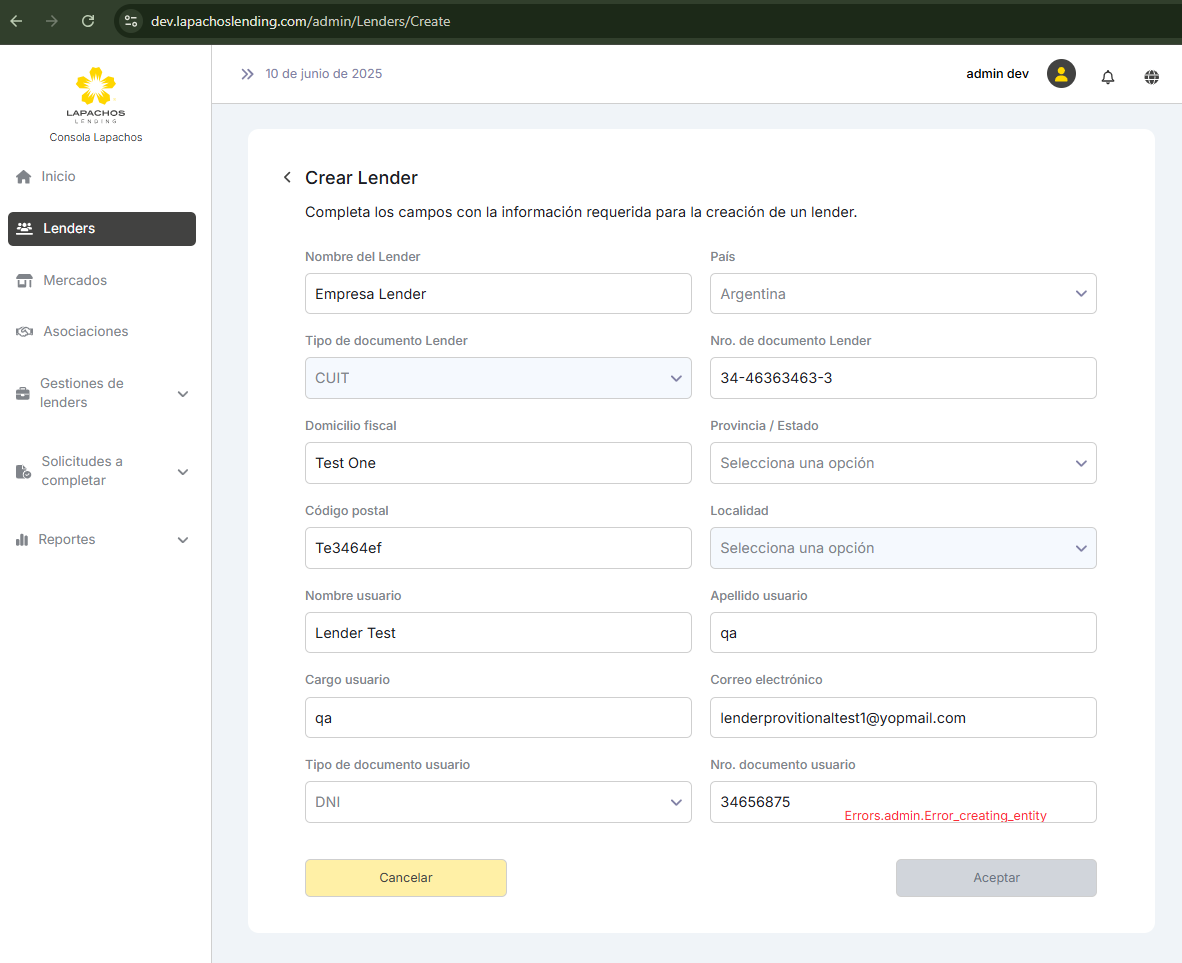
Task: Expand the Reportes sidebar section
Action: [x=102, y=540]
